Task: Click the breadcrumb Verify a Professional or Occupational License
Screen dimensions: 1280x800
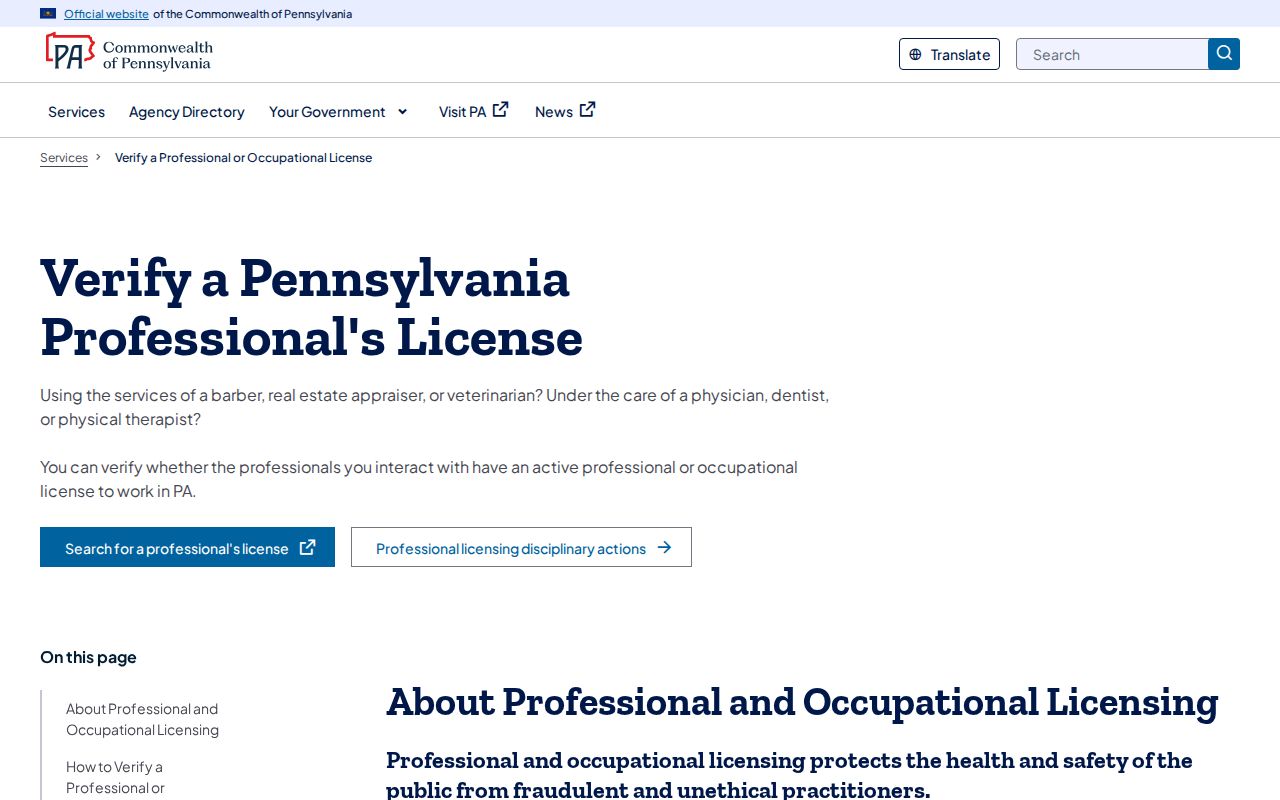Action: (243, 158)
